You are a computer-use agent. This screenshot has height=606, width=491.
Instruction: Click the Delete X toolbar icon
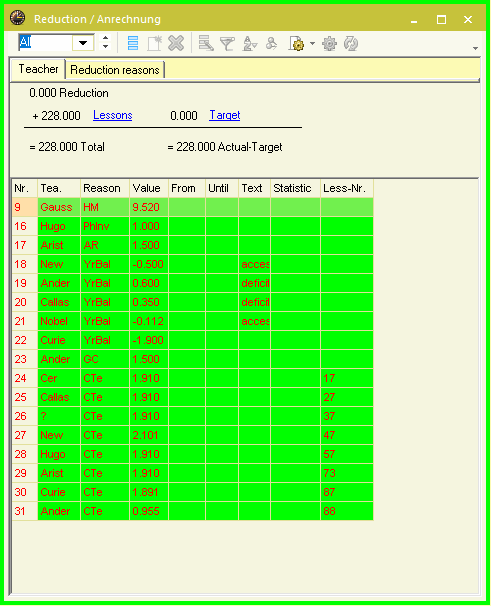pos(176,43)
